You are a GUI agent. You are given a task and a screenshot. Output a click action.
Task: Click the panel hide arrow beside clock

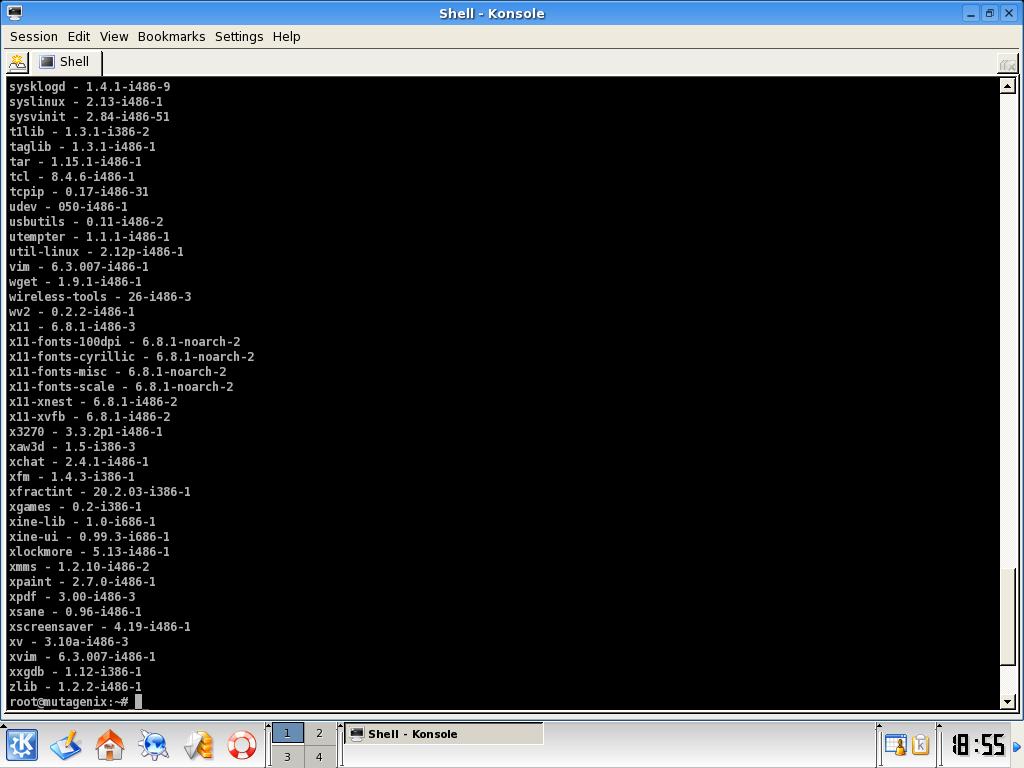1017,746
